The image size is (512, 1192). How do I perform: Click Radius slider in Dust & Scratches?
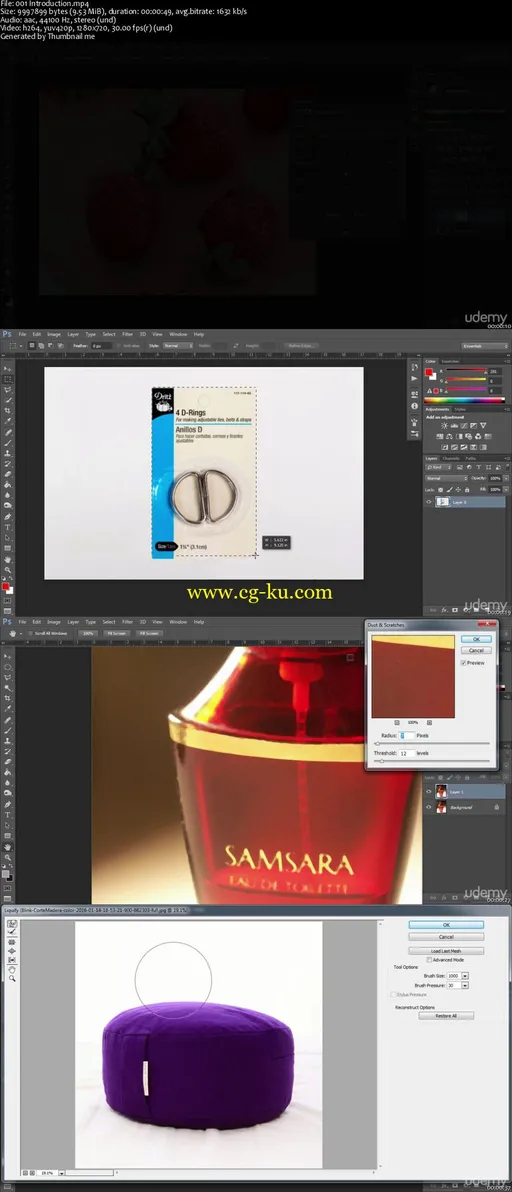coord(433,743)
